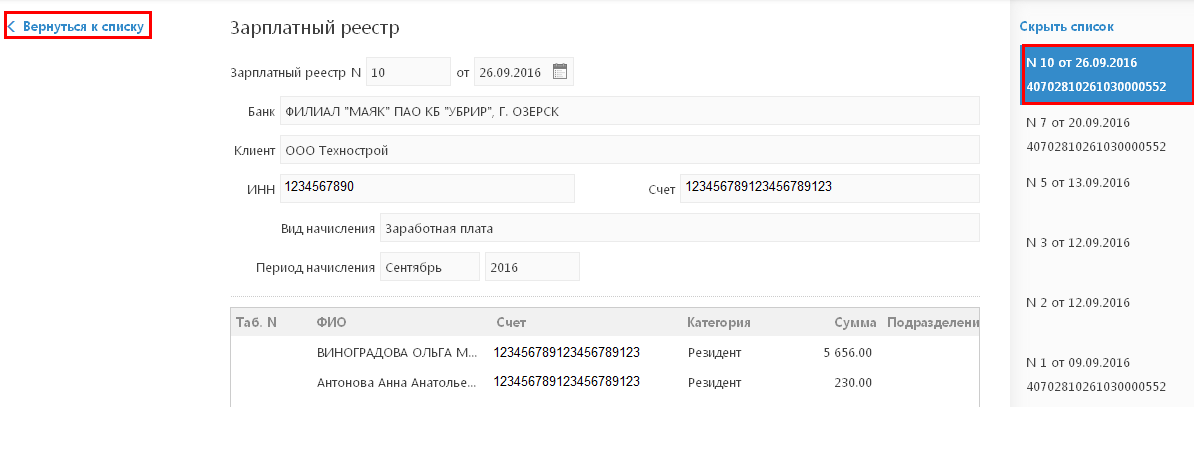Open the Вид начисления field Заработная плата
The width and height of the screenshot is (1198, 456).
(679, 228)
